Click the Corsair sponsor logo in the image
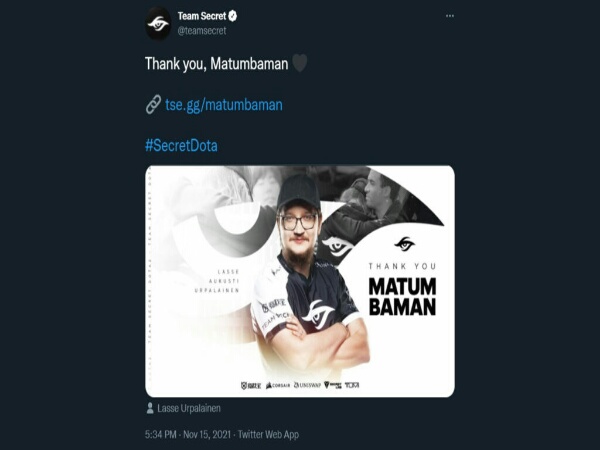The width and height of the screenshot is (600, 450). 278,385
